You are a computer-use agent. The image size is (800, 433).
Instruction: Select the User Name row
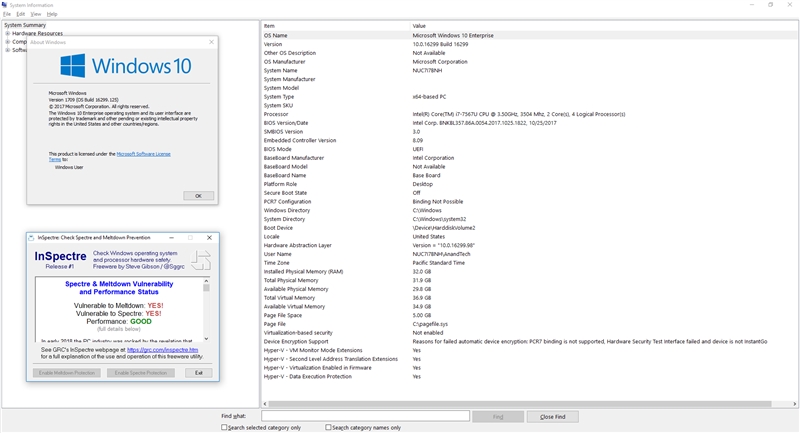tap(530, 254)
